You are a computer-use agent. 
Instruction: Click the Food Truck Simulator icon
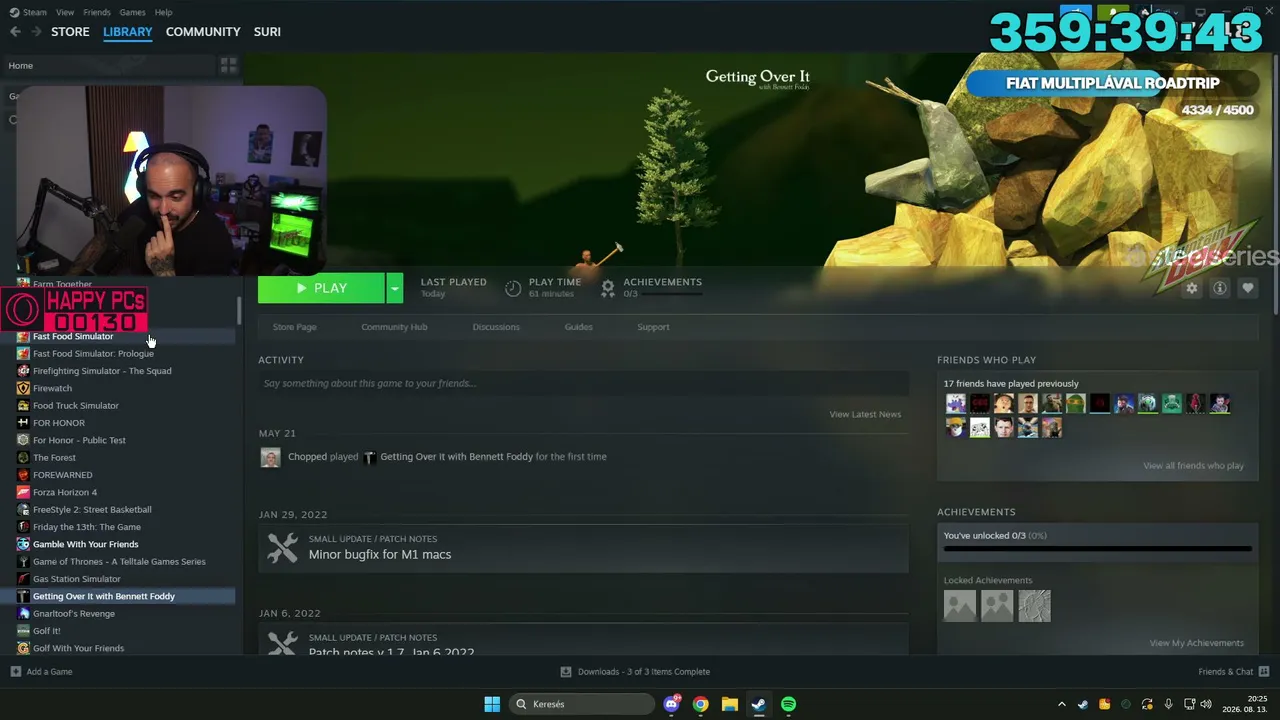tap(23, 405)
